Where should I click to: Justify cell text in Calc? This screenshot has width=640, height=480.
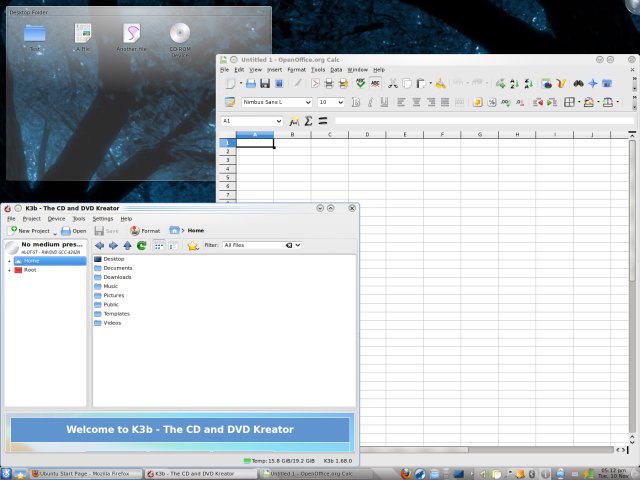pyautogui.click(x=445, y=102)
